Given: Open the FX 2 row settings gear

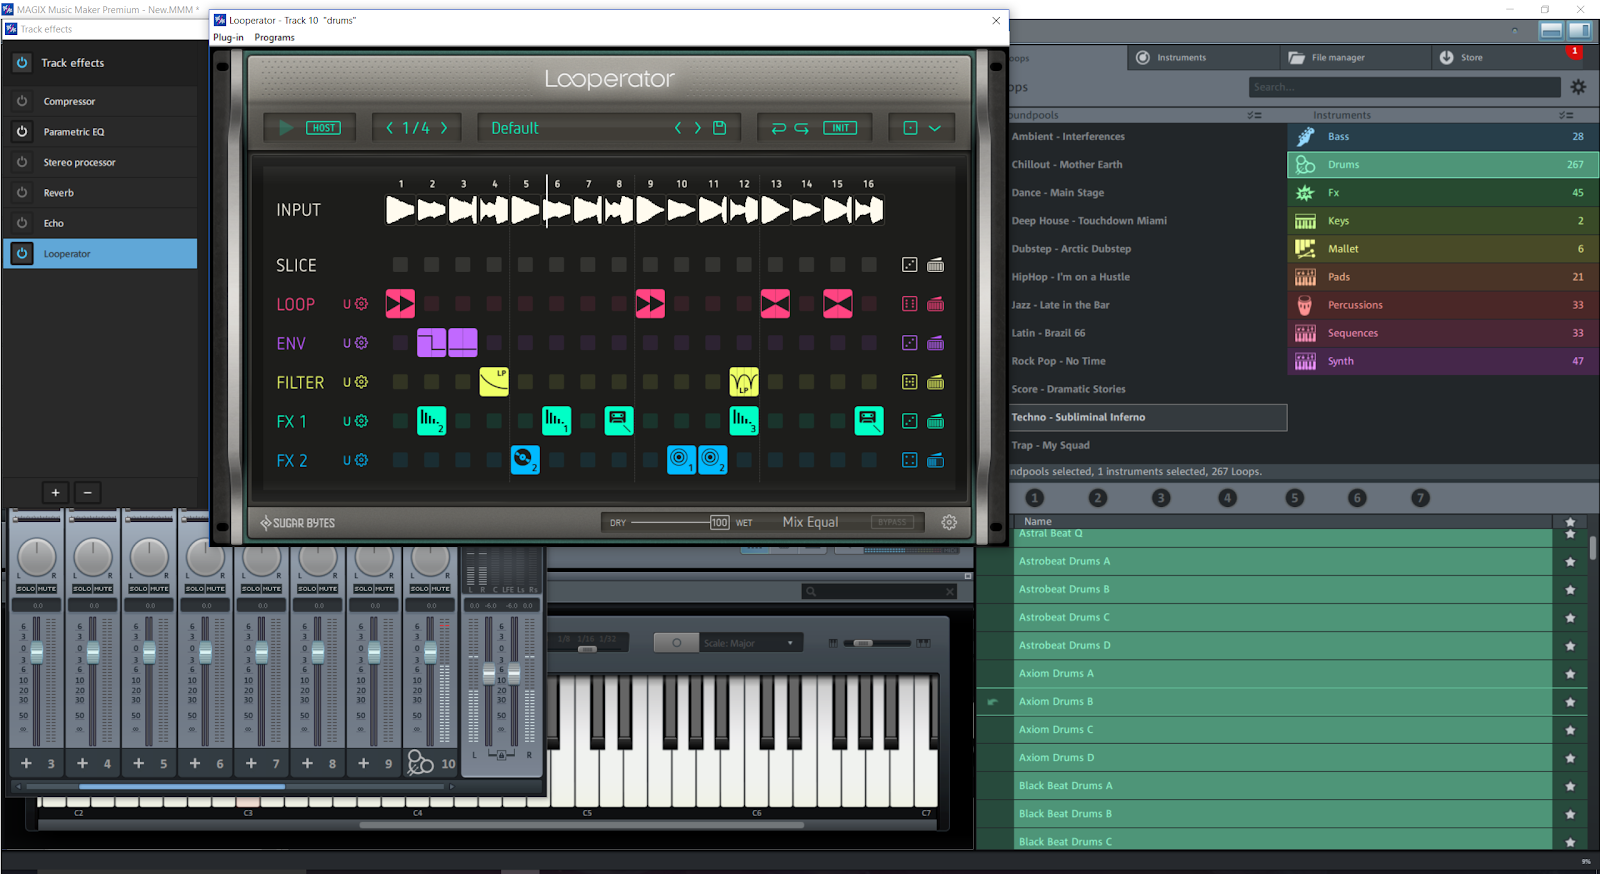Looking at the screenshot, I should pos(362,460).
